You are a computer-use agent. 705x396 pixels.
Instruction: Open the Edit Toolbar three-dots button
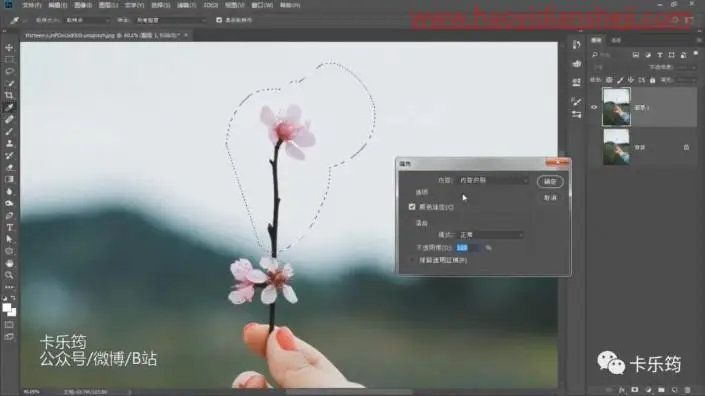tap(9, 287)
